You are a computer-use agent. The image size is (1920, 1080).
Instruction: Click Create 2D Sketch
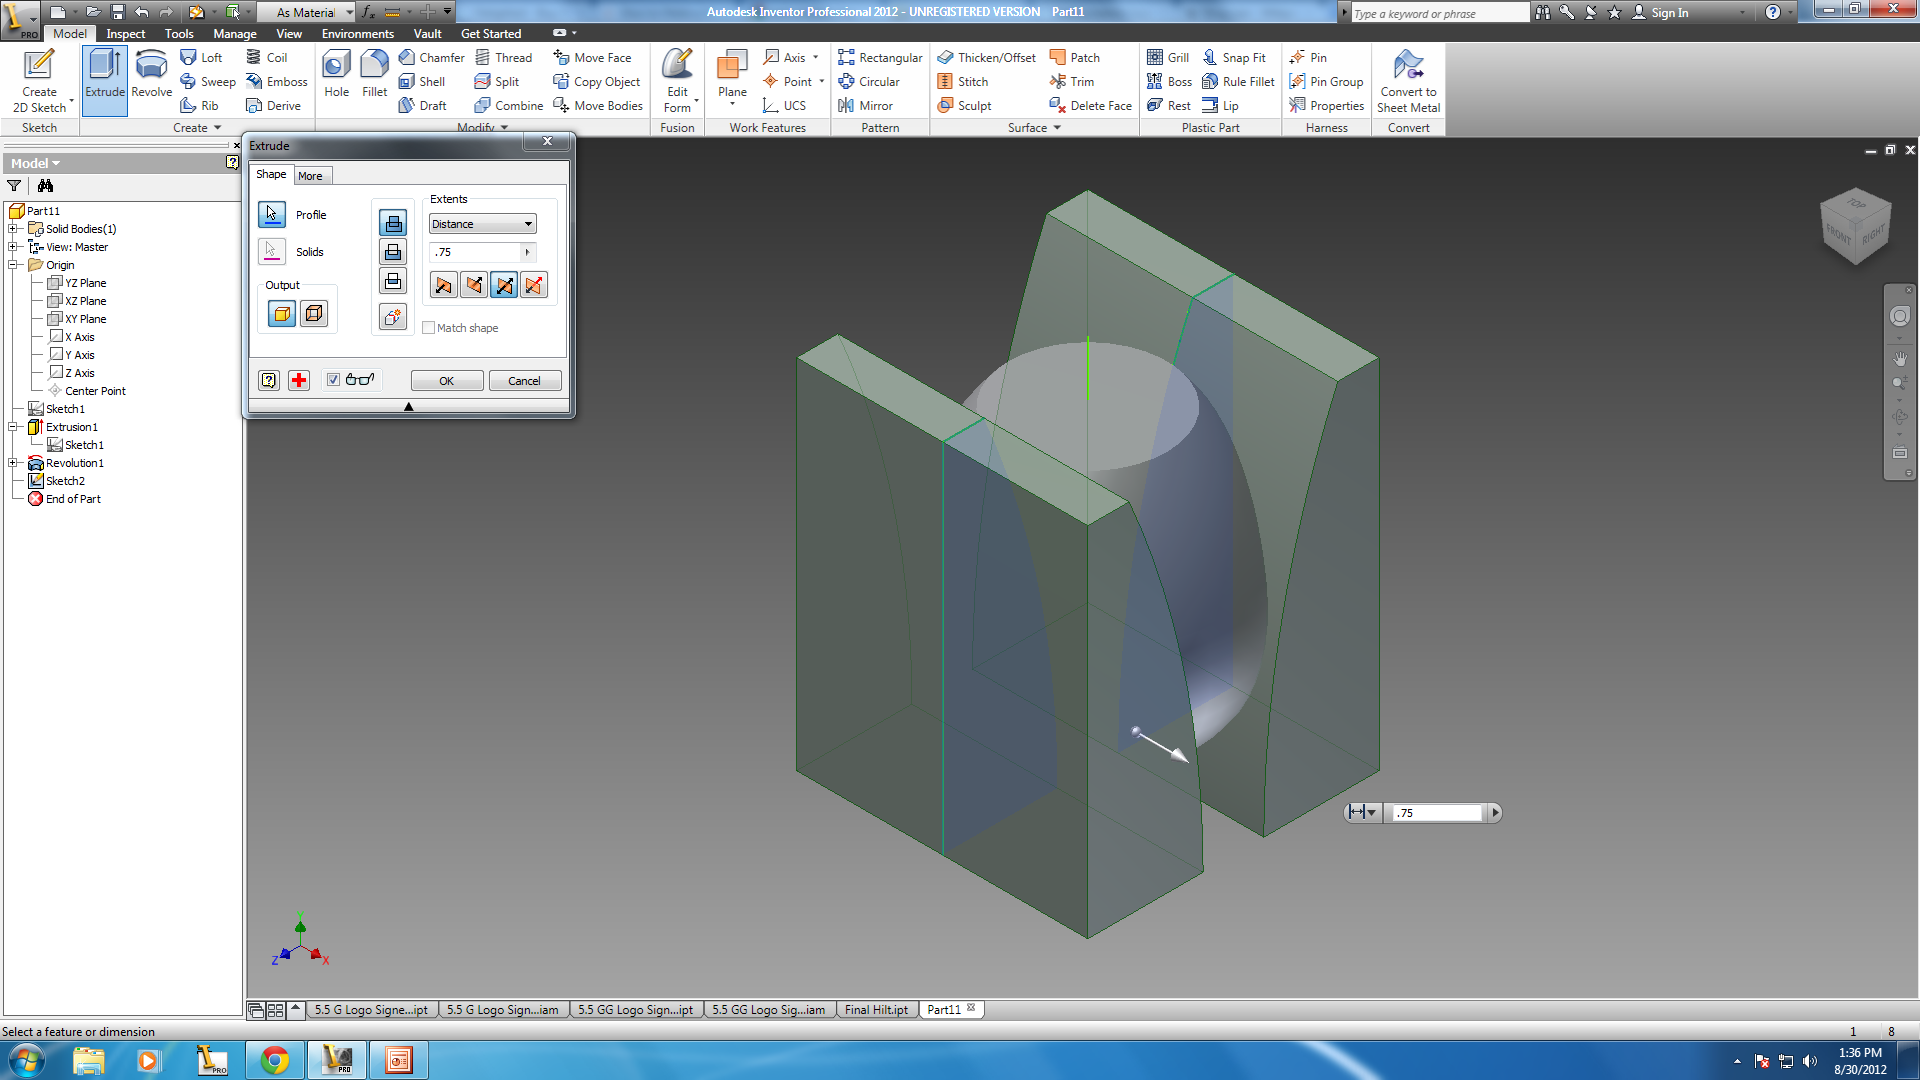(x=39, y=80)
